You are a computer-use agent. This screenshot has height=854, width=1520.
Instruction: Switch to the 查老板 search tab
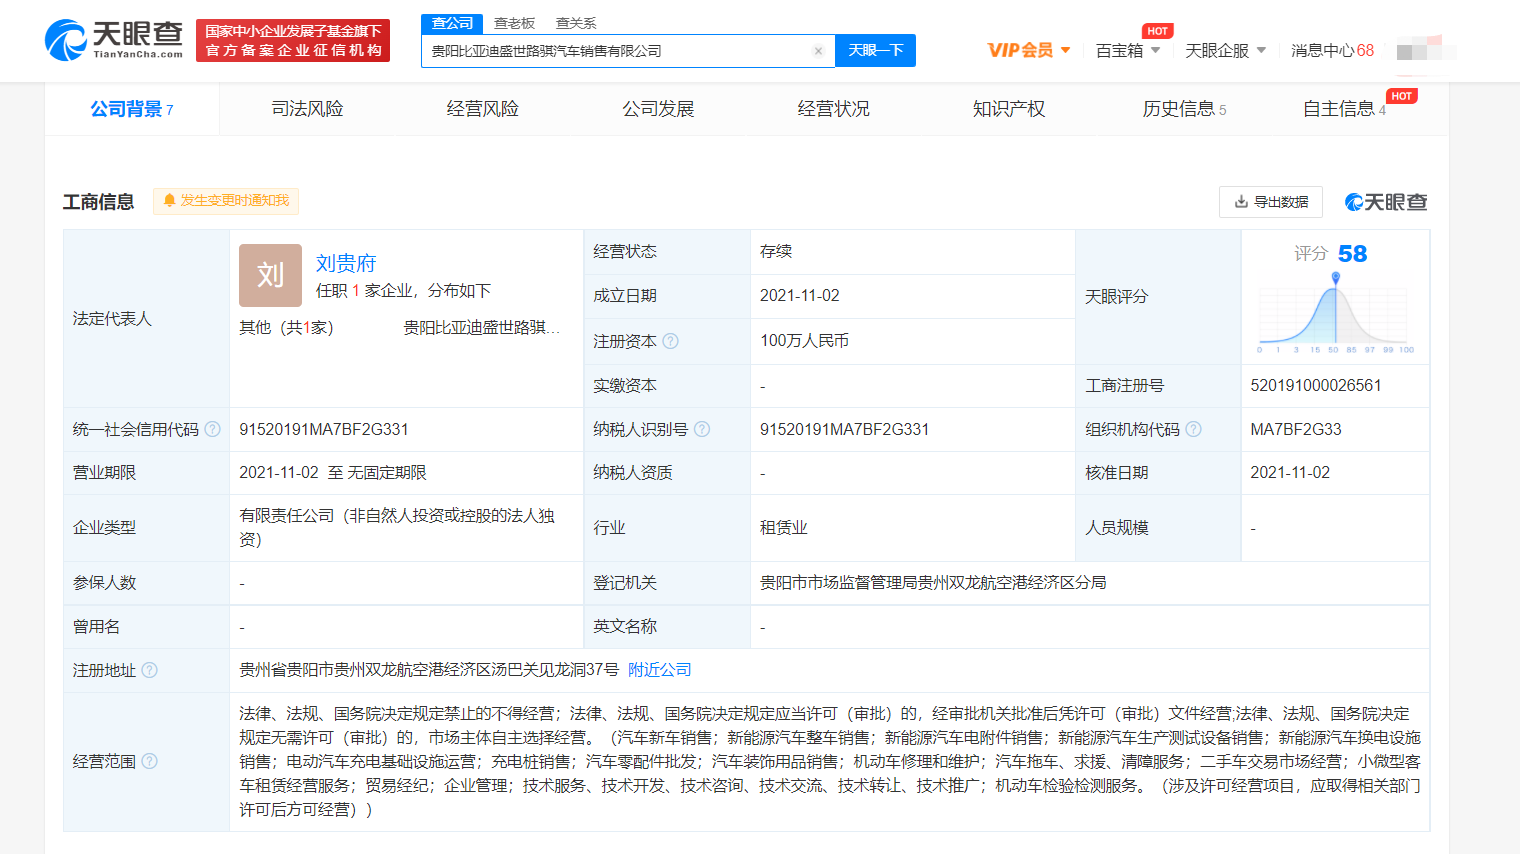(514, 23)
